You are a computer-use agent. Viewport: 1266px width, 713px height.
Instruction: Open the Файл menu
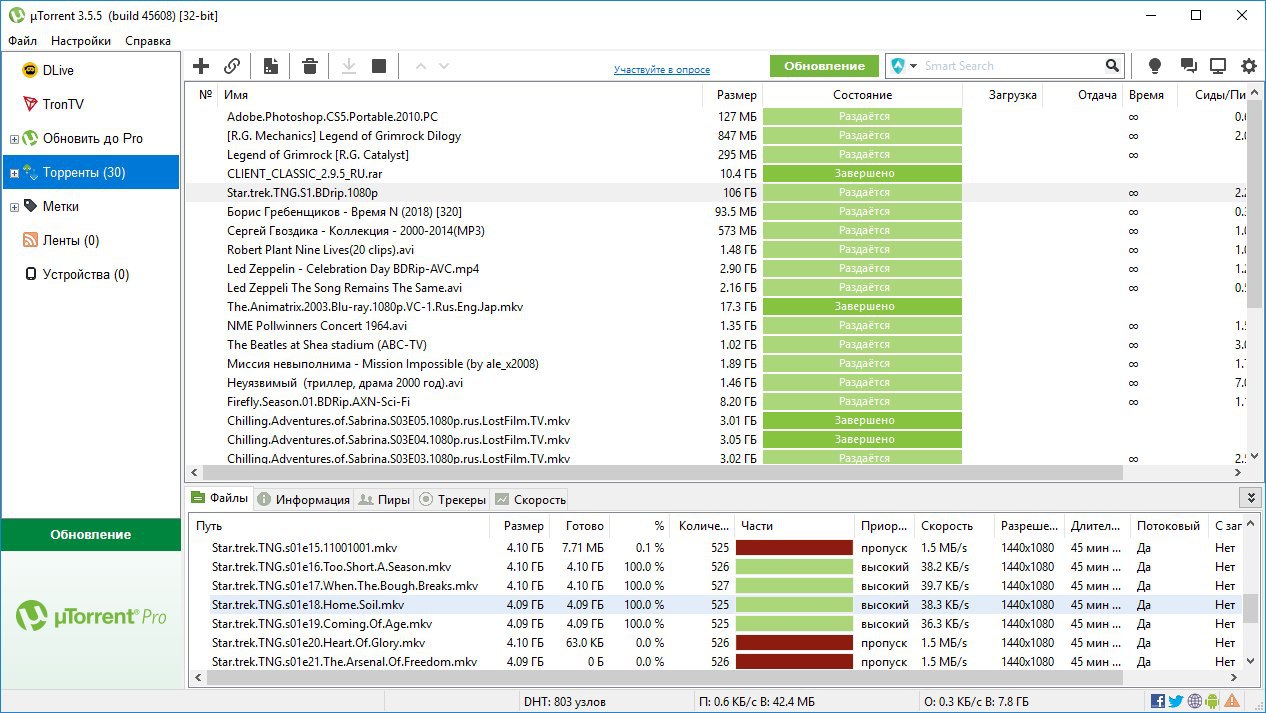coord(22,41)
